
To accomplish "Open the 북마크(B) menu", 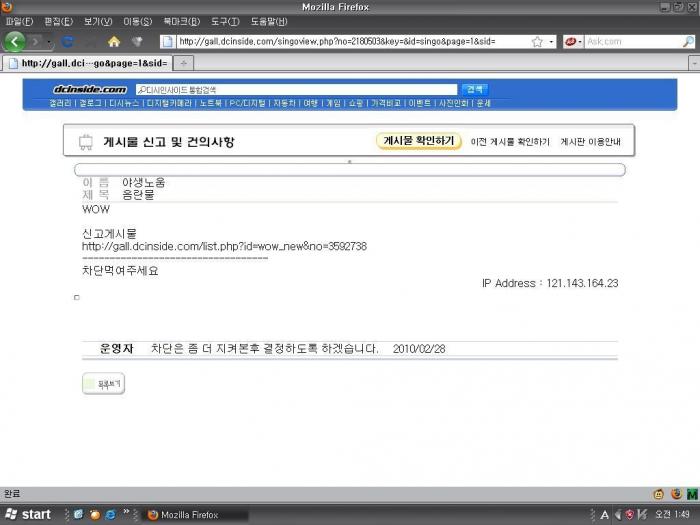I will click(x=181, y=21).
